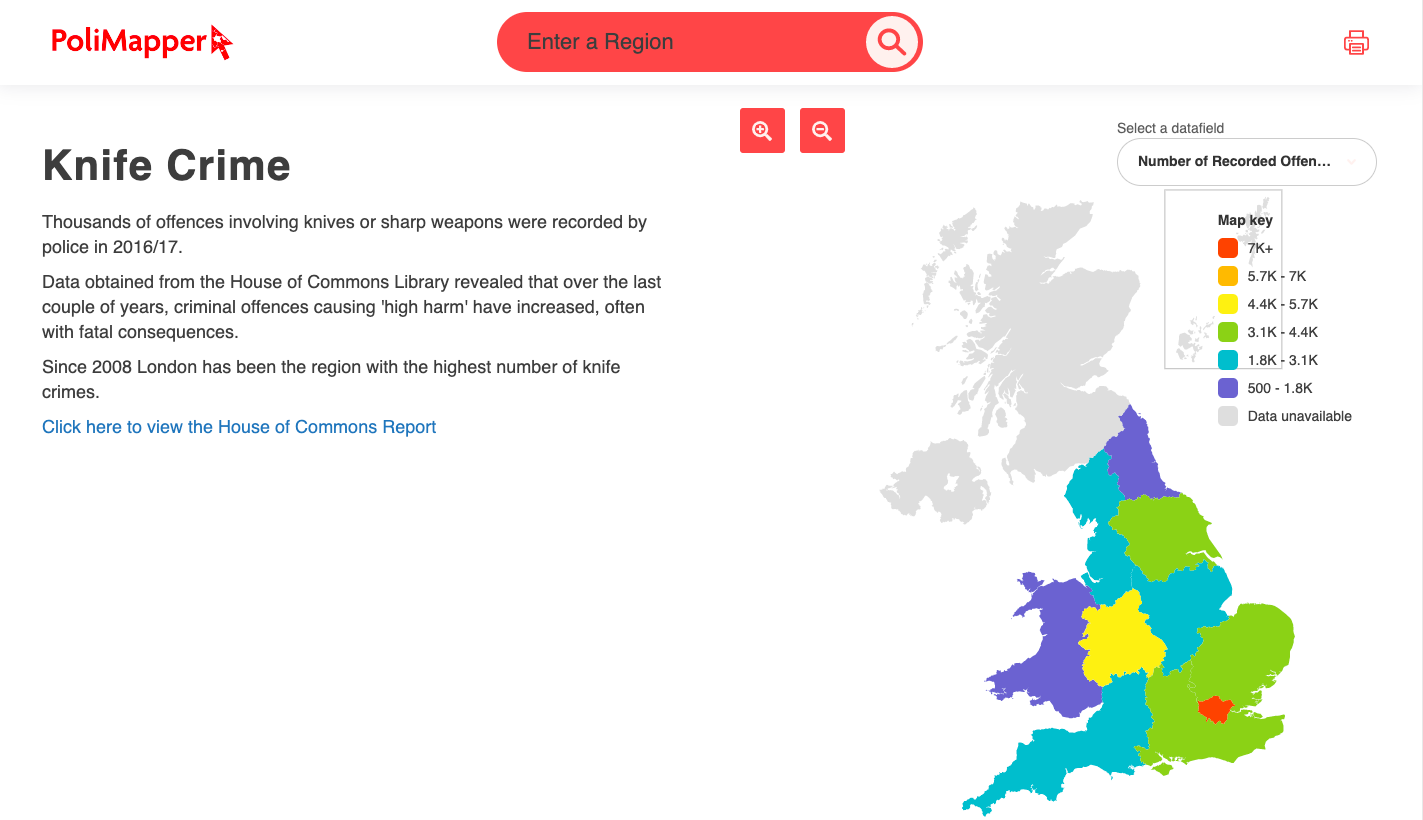Image resolution: width=1423 pixels, height=820 pixels.
Task: Click the grey Data unavailable key circle
Action: coord(1228,416)
